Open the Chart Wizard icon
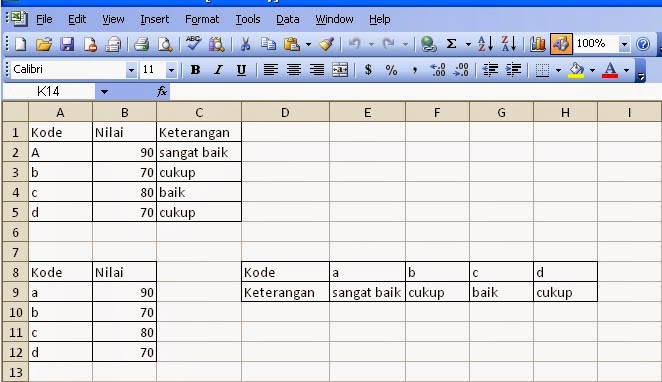This screenshot has height=382, width=662. pyautogui.click(x=537, y=44)
